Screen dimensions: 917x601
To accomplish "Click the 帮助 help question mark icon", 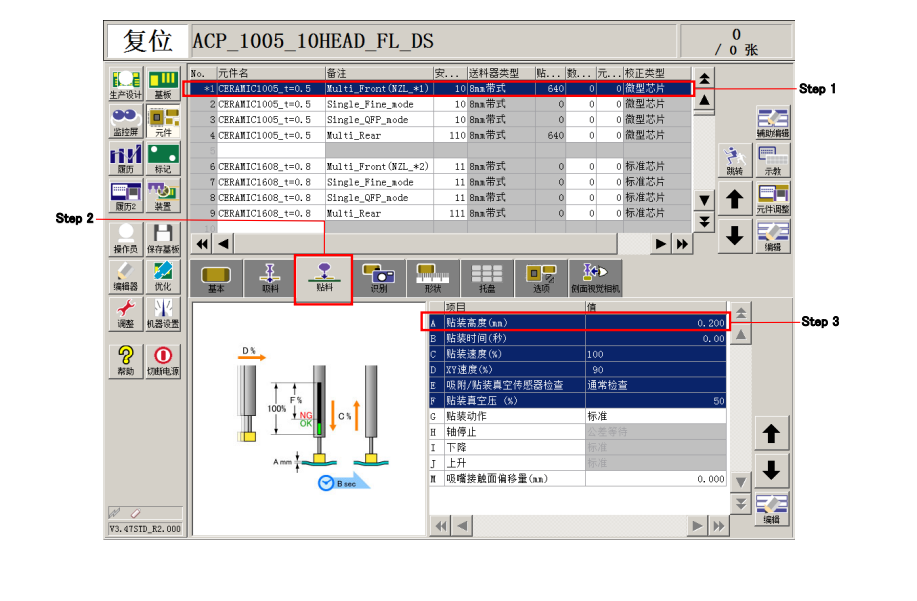I will (x=126, y=359).
